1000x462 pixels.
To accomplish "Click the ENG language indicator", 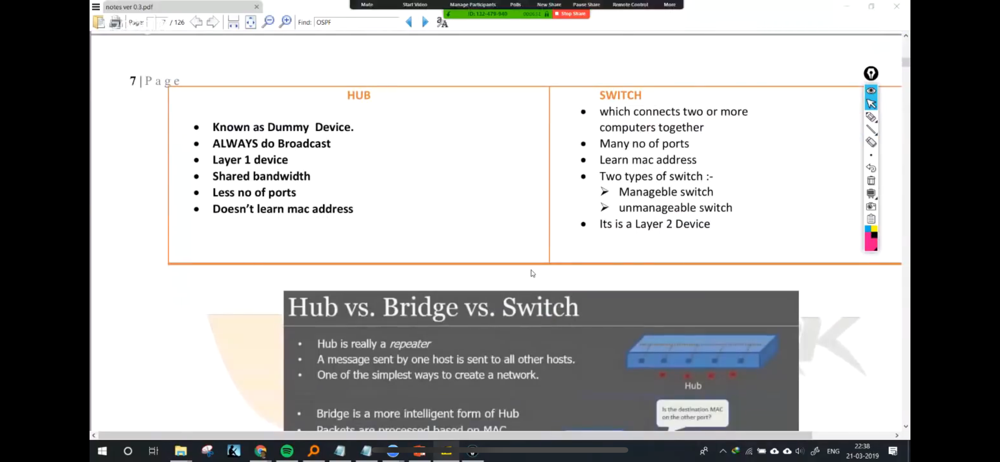I will tap(833, 451).
